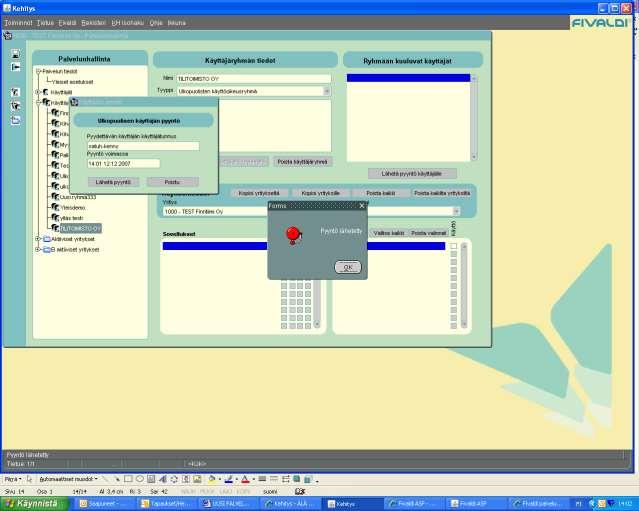The width and height of the screenshot is (639, 511).
Task: Click the exit arrow icon in the left sidebar
Action: 15,67
